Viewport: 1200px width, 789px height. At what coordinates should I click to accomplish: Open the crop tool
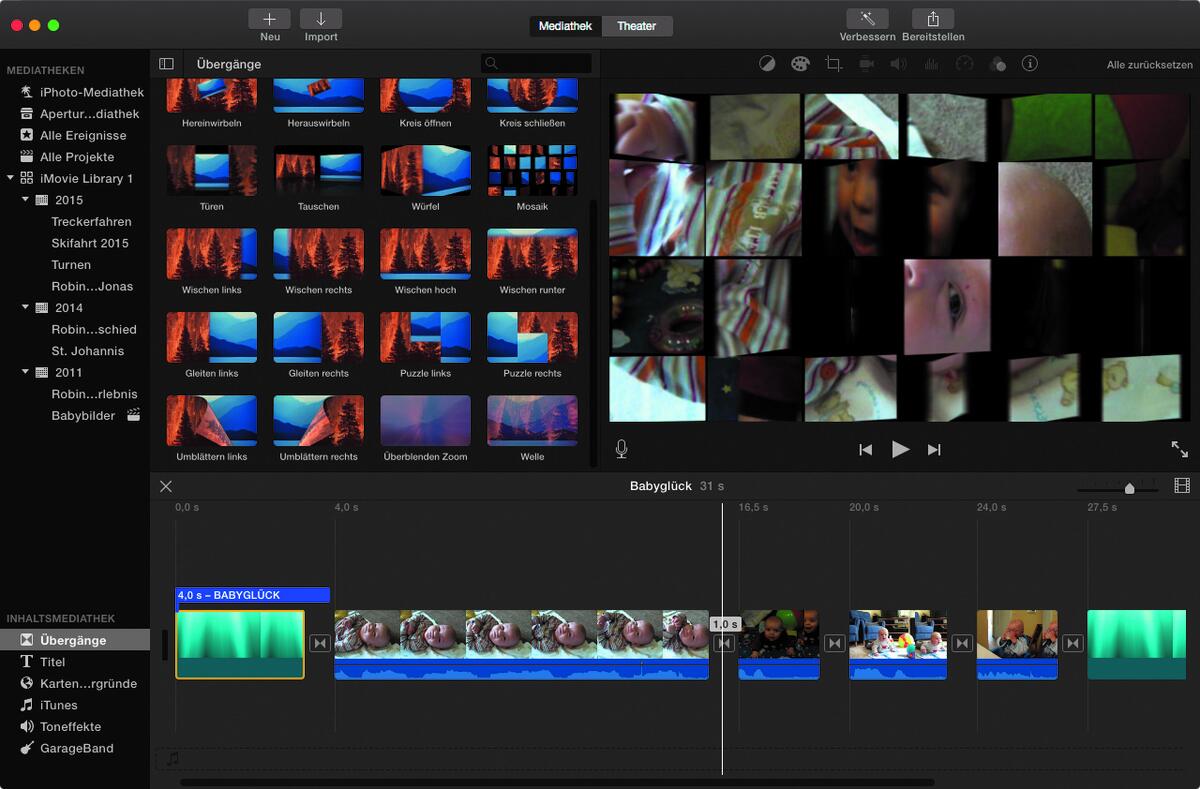(x=833, y=63)
